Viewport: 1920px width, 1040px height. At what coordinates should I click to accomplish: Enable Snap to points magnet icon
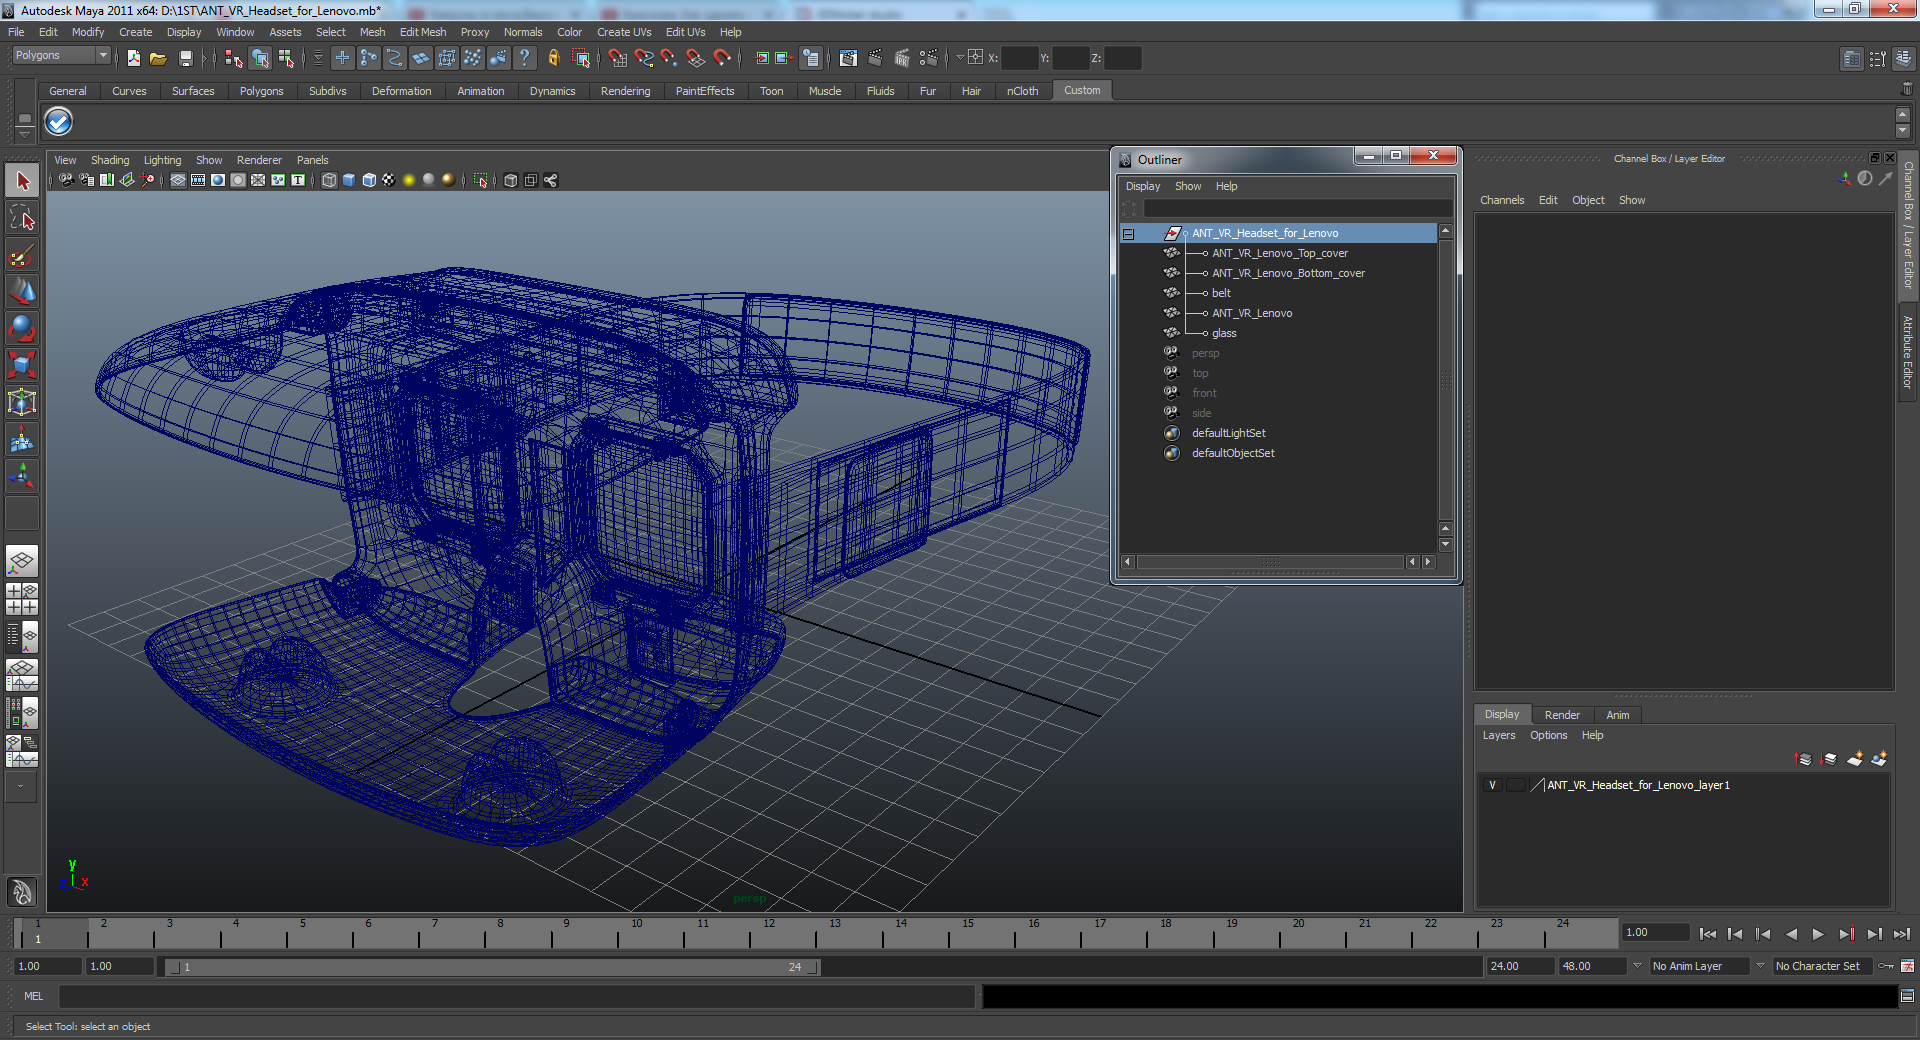669,58
